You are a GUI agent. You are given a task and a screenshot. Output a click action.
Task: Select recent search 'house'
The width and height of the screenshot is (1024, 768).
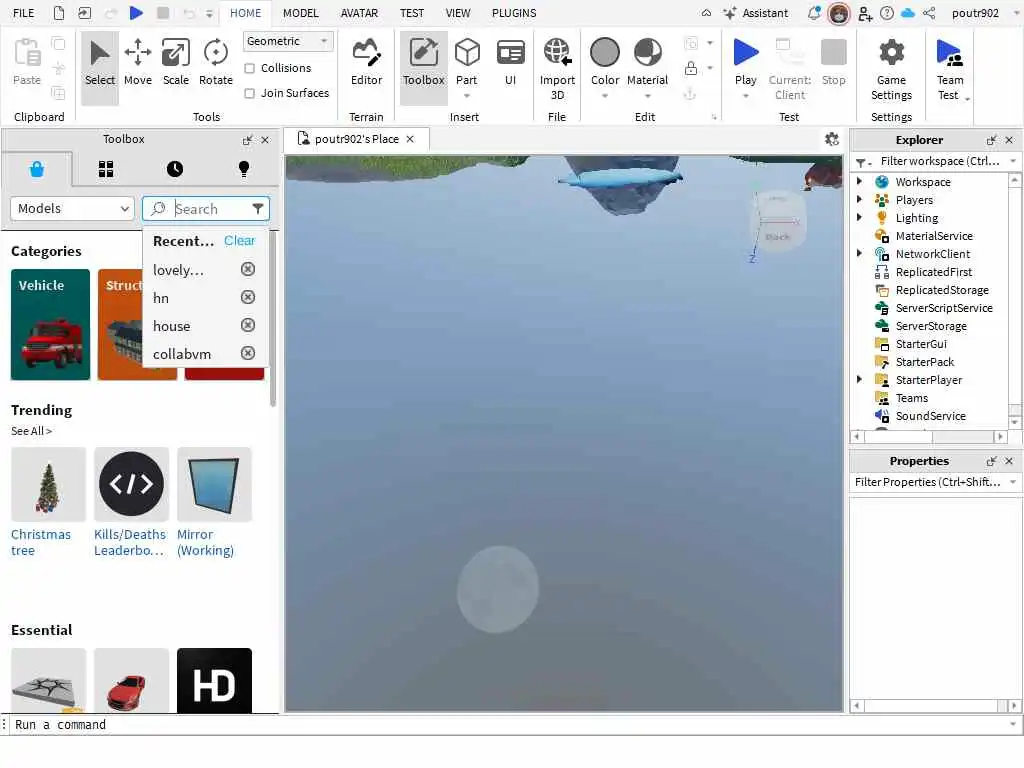[172, 326]
